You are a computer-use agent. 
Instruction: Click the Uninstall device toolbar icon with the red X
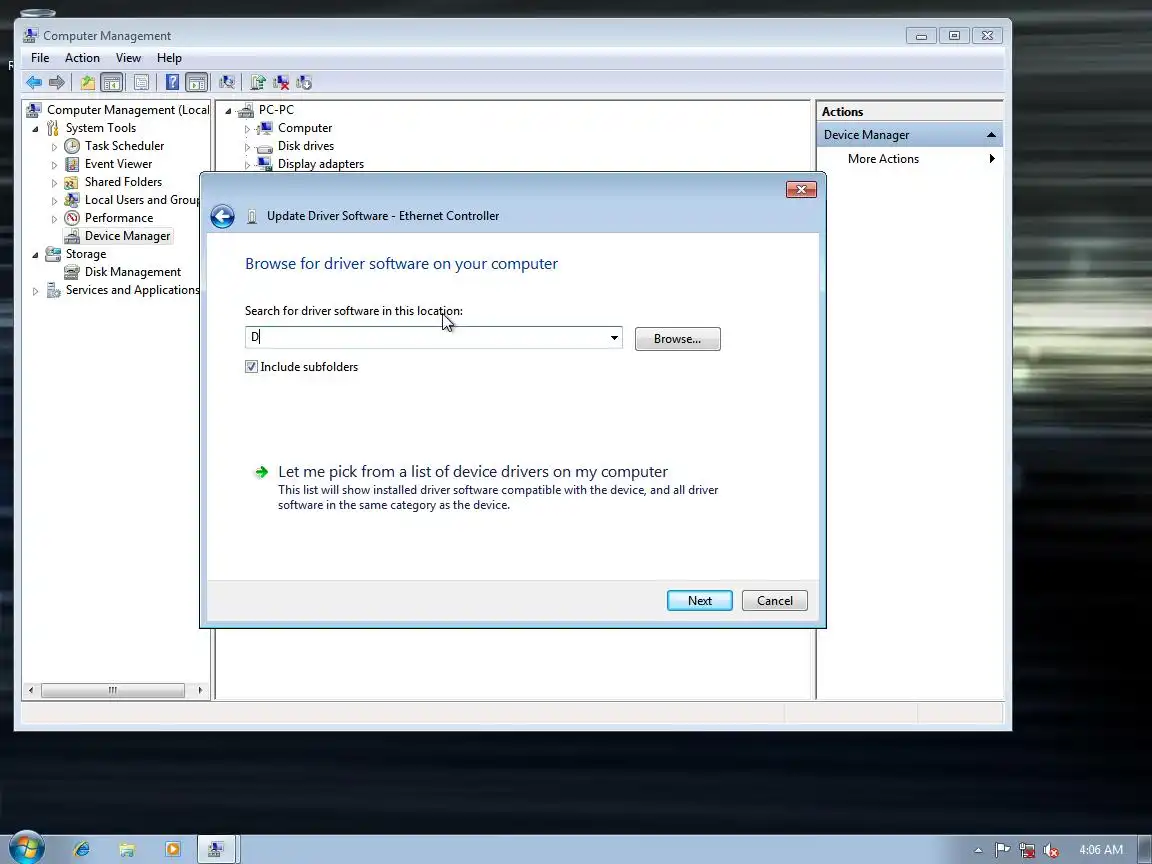pos(281,82)
